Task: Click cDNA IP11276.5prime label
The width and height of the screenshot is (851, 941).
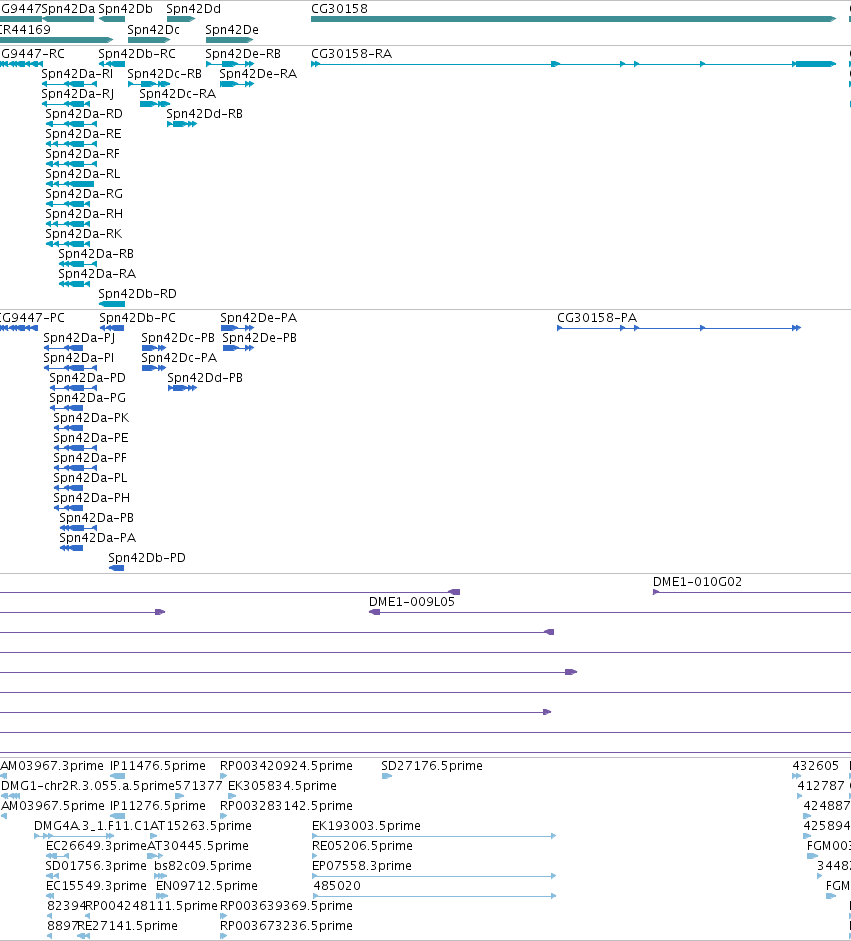Action: point(158,805)
